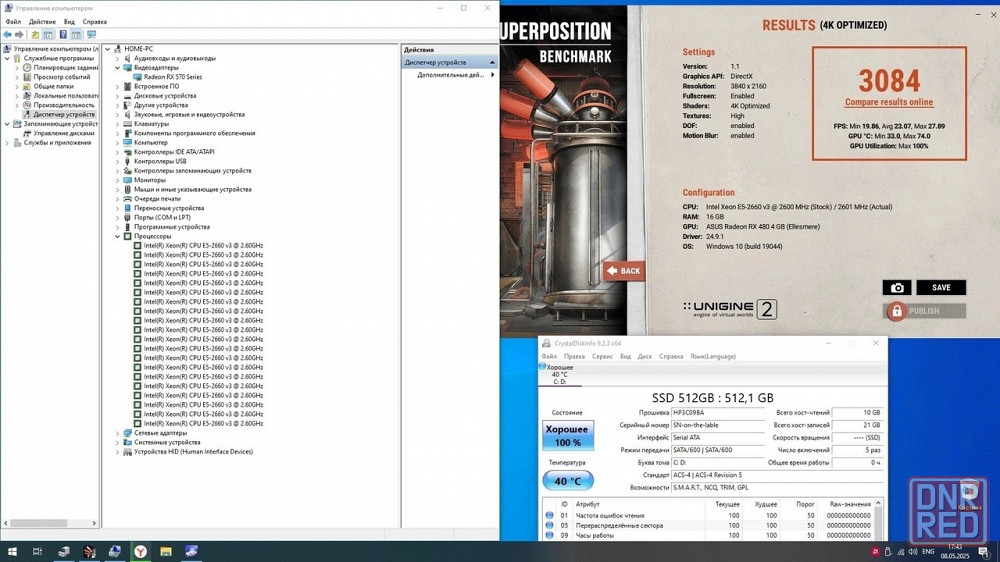The image size is (1000, 562).
Task: Open the Язык(Language) menu in CrystalDiskInfo
Action: click(x=712, y=357)
